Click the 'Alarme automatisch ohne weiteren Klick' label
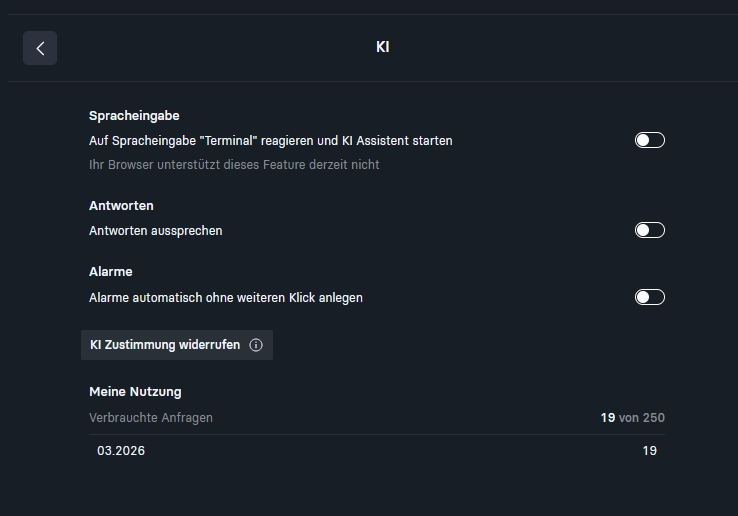 [x=226, y=298]
